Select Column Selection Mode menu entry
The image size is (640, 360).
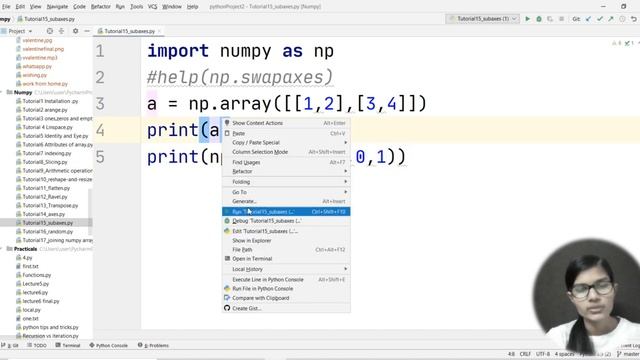[x=286, y=152]
